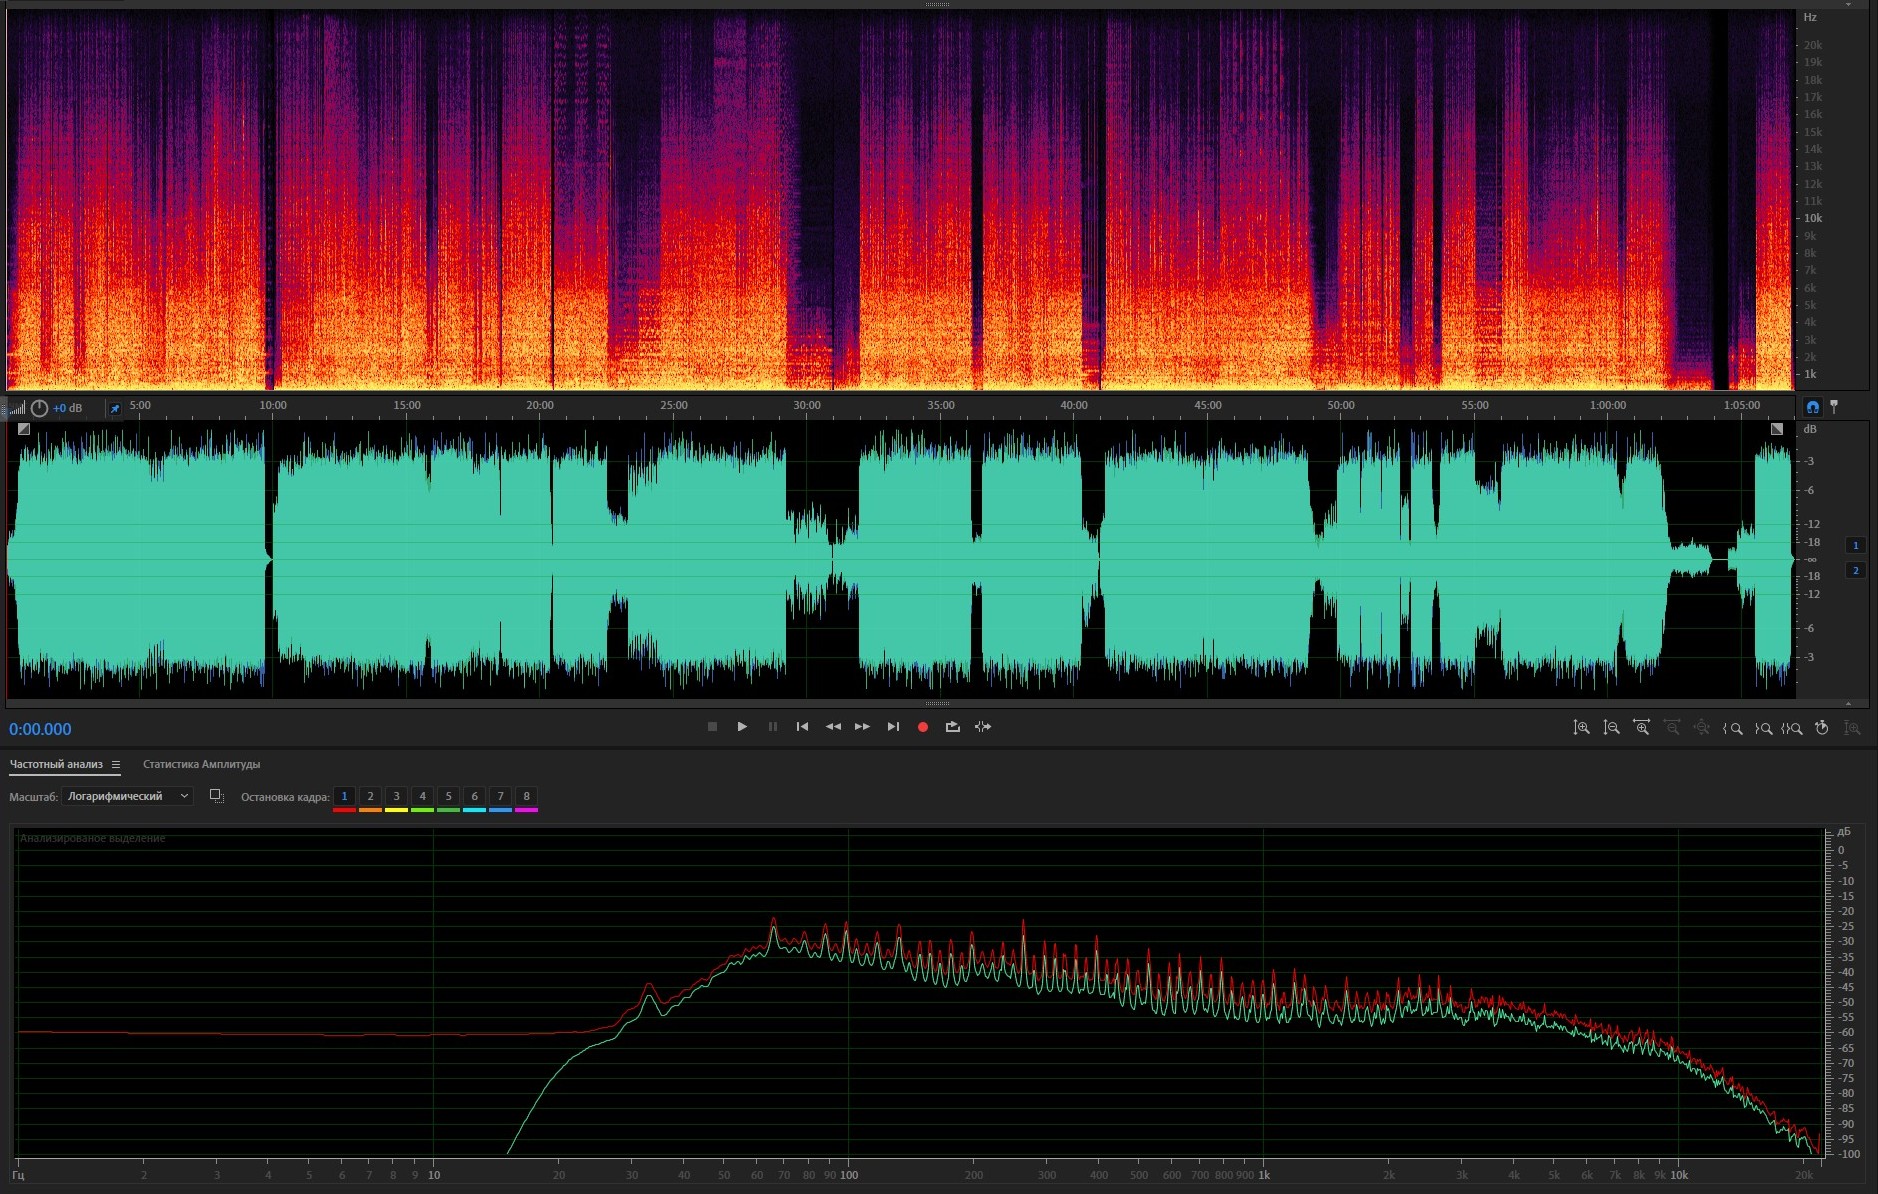Open the Масштаб Логарифмический dropdown
Screen dimensions: 1878x1194
[127, 796]
